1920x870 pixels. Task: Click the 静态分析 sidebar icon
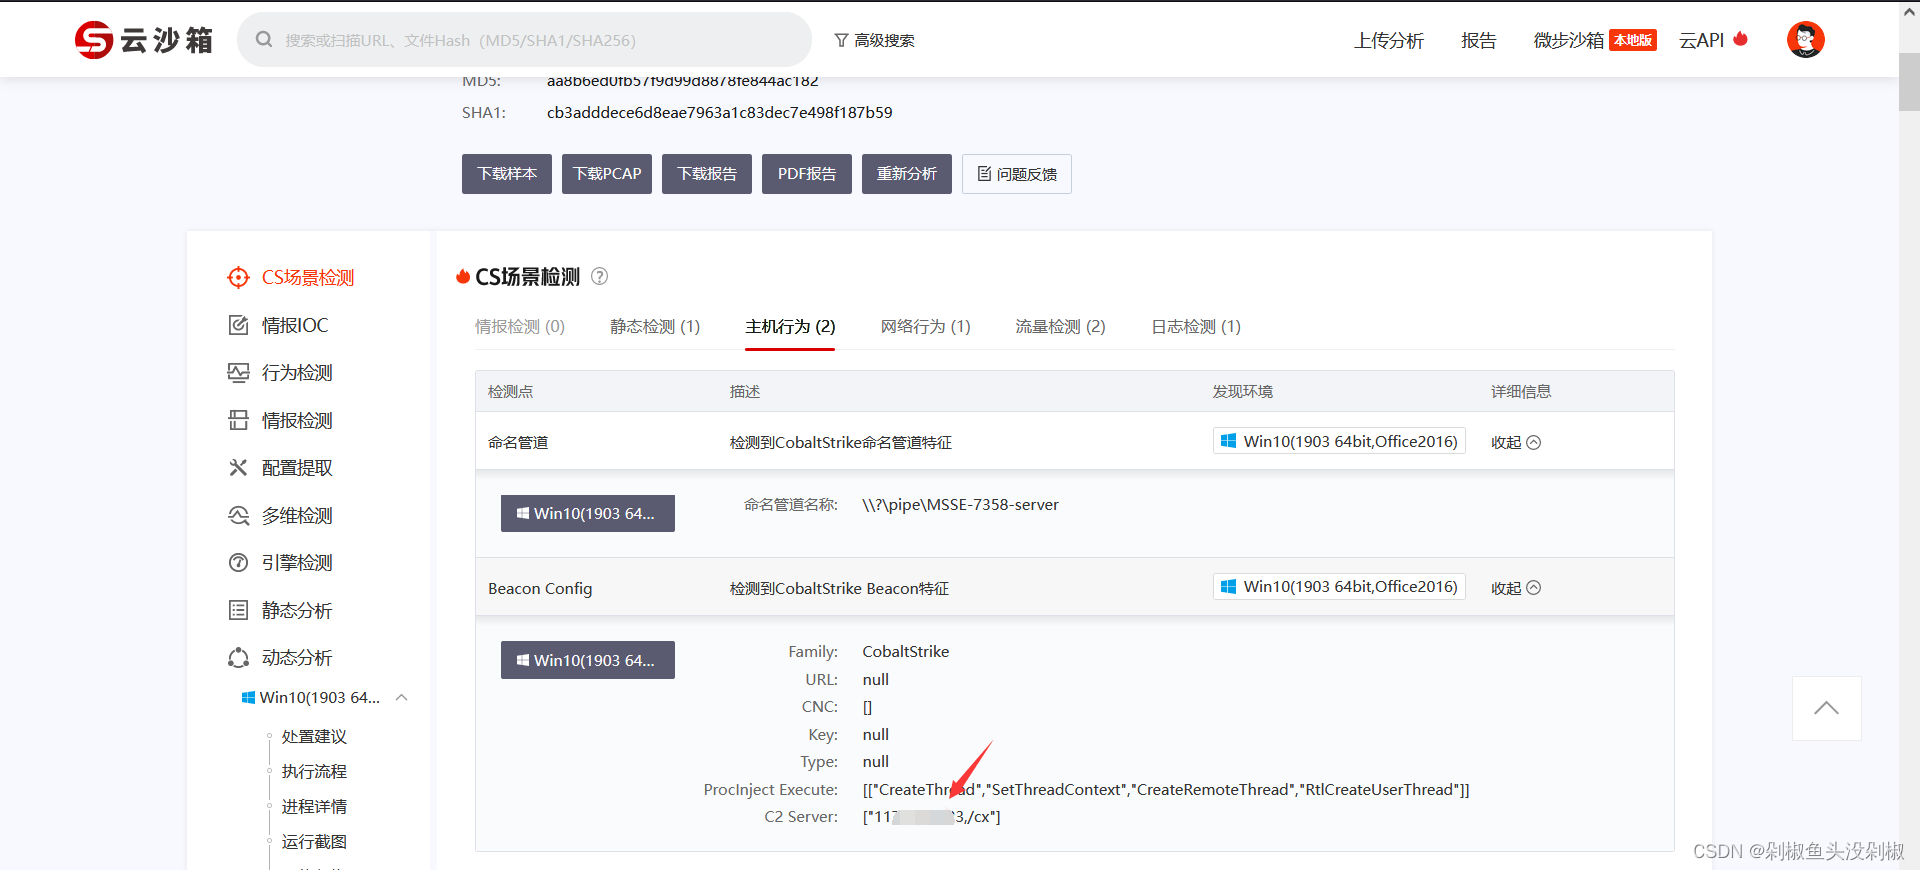click(x=238, y=610)
